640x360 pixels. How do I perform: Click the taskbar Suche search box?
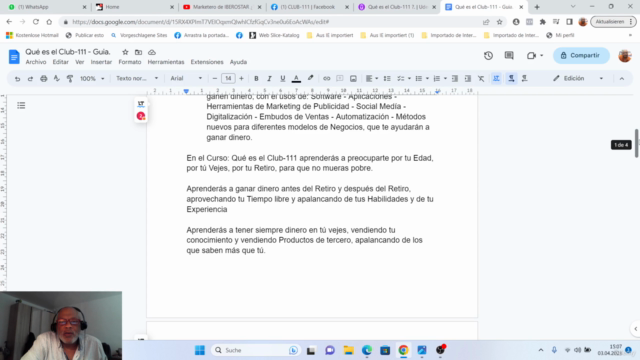click(256, 350)
